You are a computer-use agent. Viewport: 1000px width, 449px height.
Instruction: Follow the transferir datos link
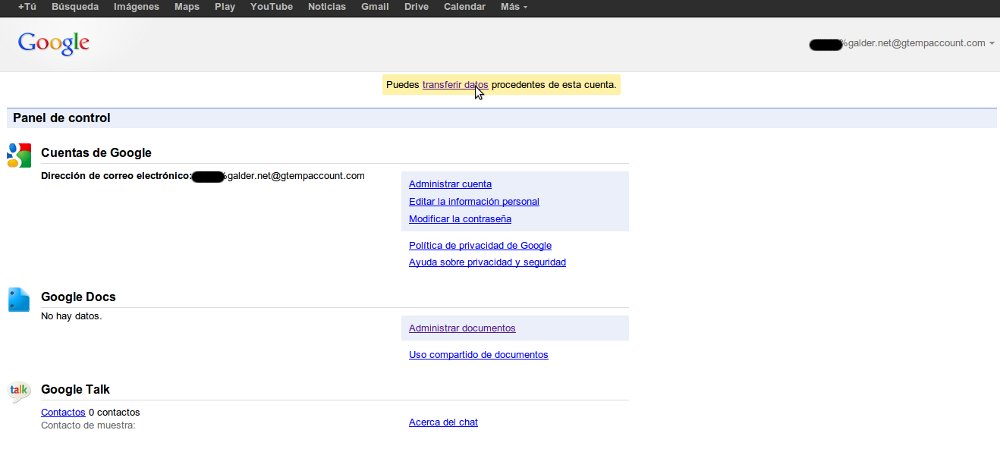(455, 85)
